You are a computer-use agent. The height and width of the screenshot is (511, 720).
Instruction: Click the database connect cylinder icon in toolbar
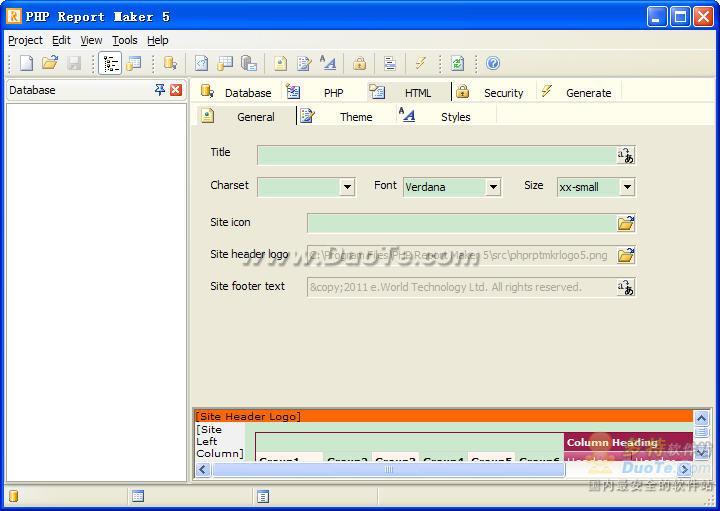click(x=170, y=63)
